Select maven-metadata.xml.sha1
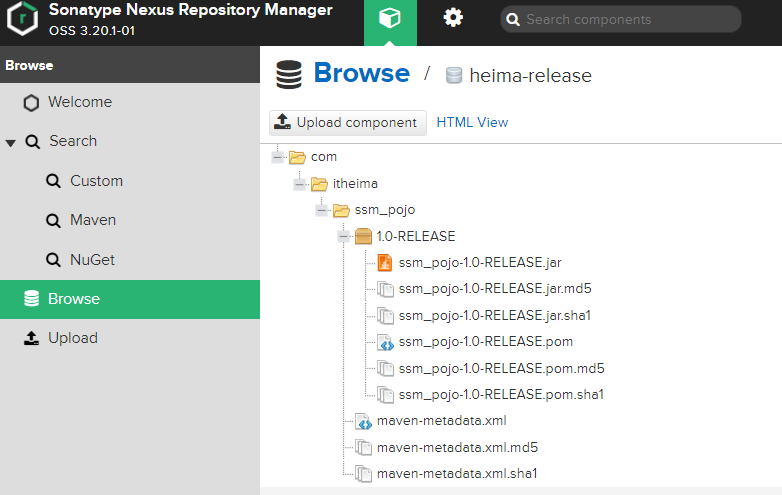 (x=457, y=474)
